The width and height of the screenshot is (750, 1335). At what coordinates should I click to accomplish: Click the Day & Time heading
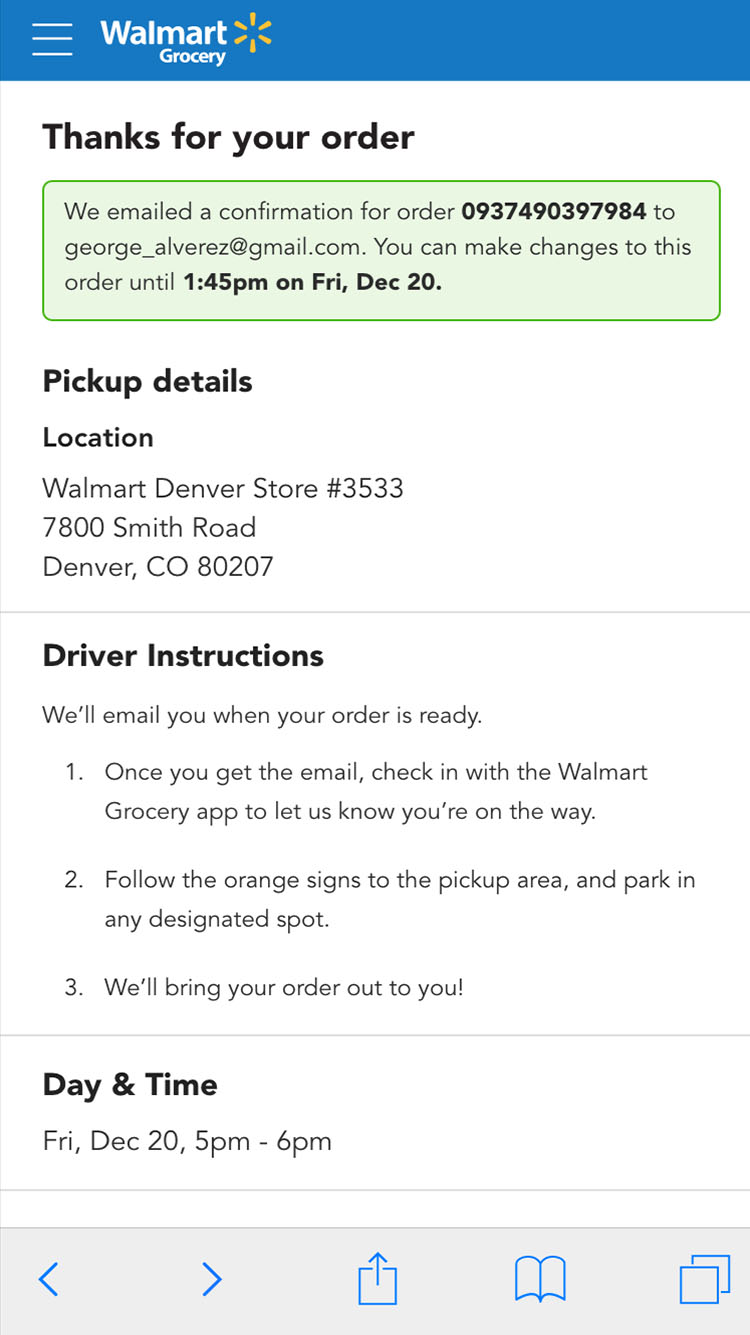click(x=130, y=1085)
